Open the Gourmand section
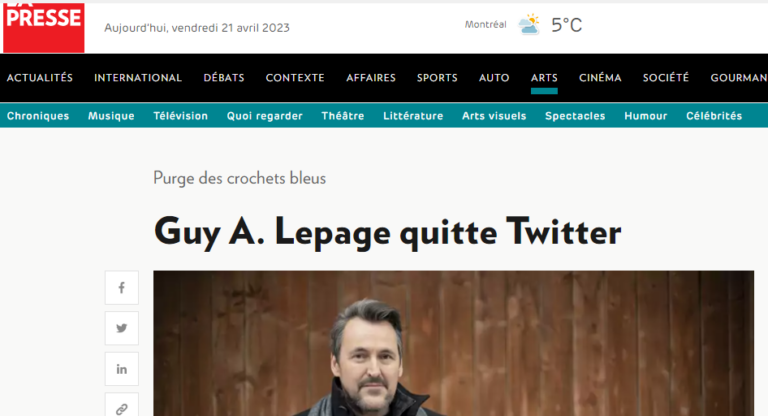This screenshot has height=416, width=768. (739, 78)
